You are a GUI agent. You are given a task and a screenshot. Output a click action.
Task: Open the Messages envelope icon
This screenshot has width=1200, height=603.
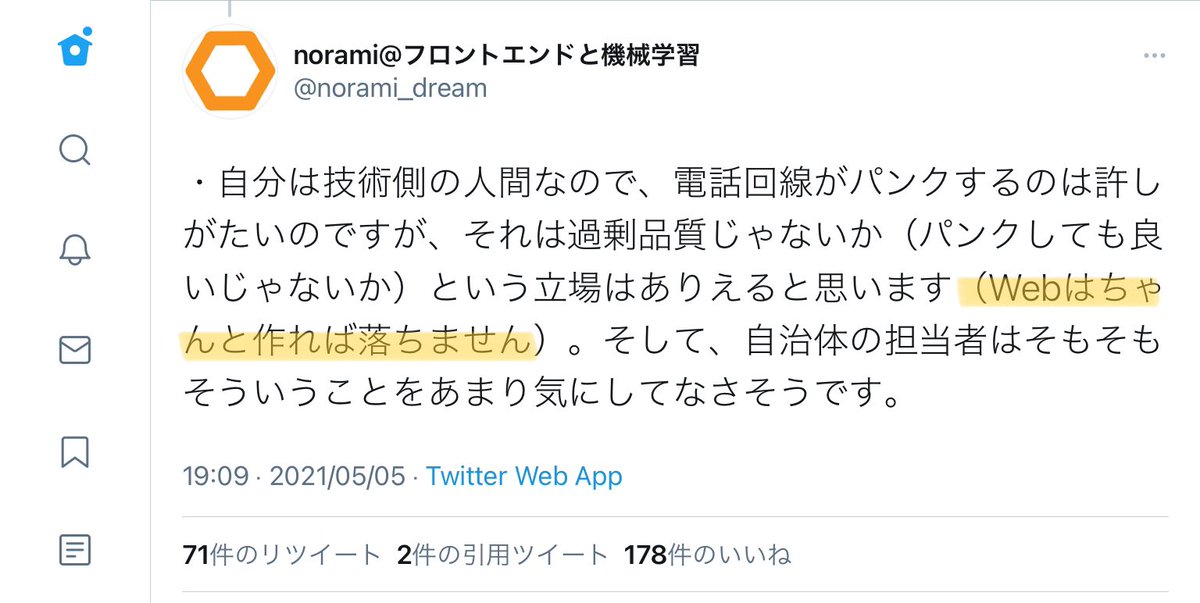[75, 350]
